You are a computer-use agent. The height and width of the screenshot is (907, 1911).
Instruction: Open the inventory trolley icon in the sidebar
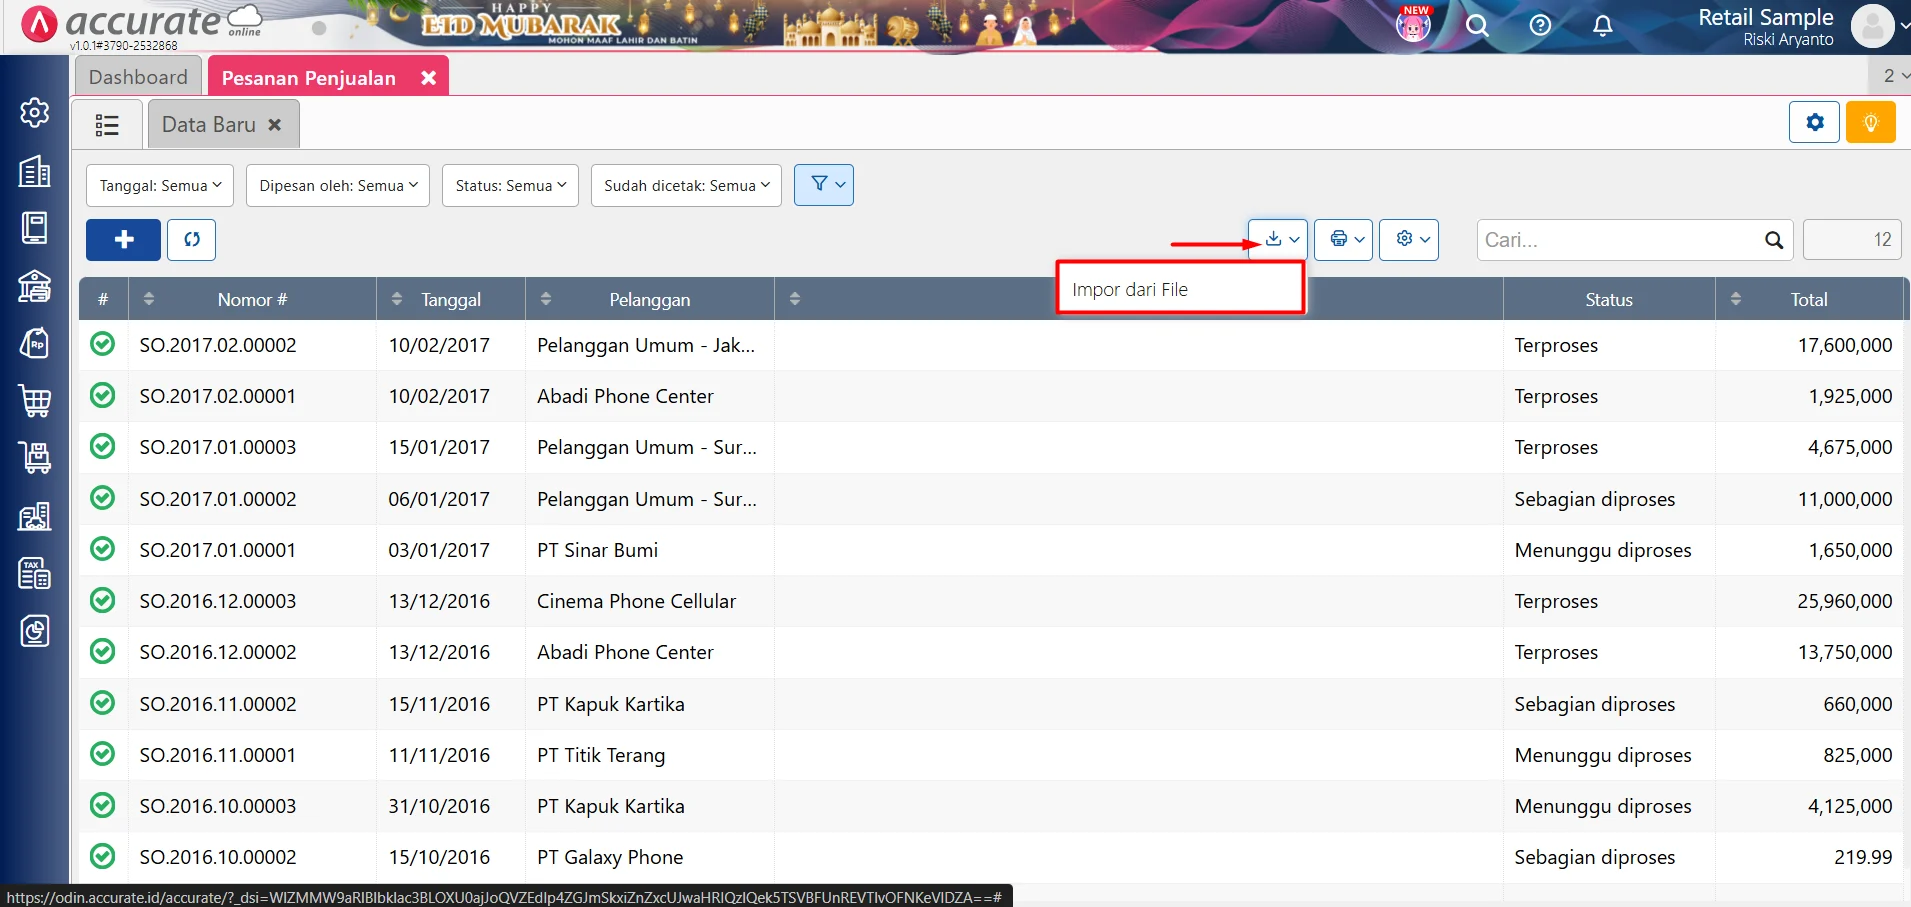35,458
